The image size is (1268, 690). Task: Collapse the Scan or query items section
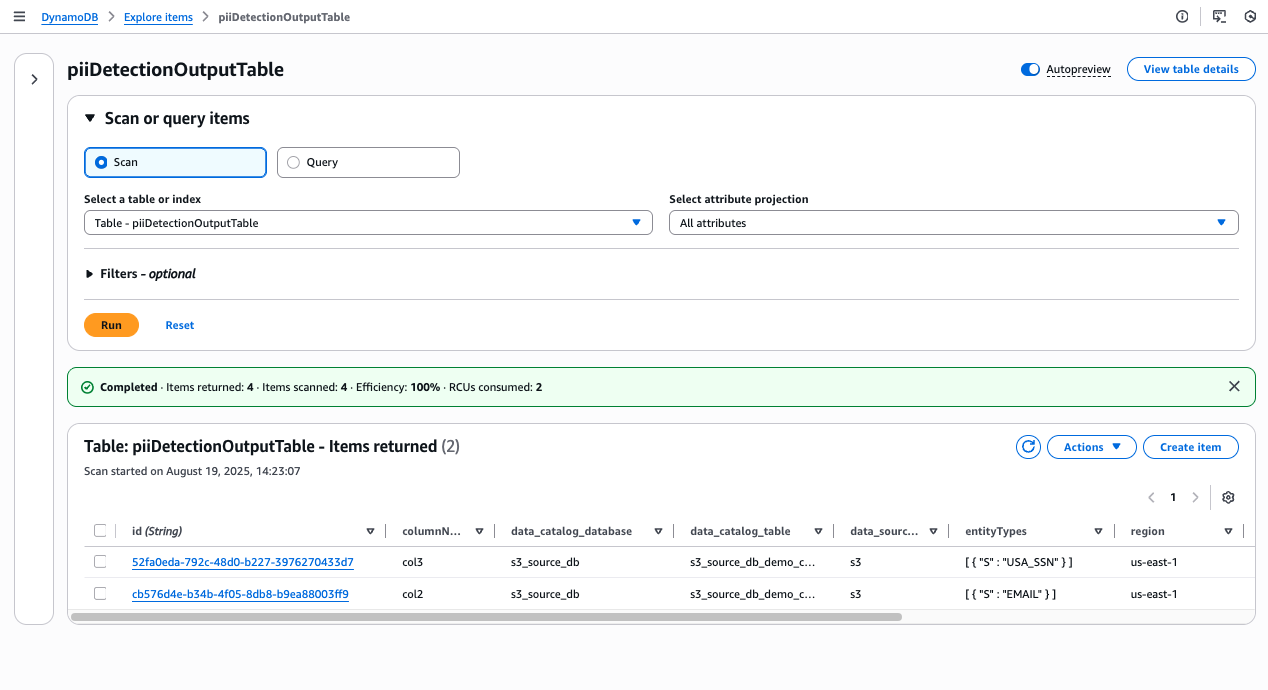click(90, 119)
